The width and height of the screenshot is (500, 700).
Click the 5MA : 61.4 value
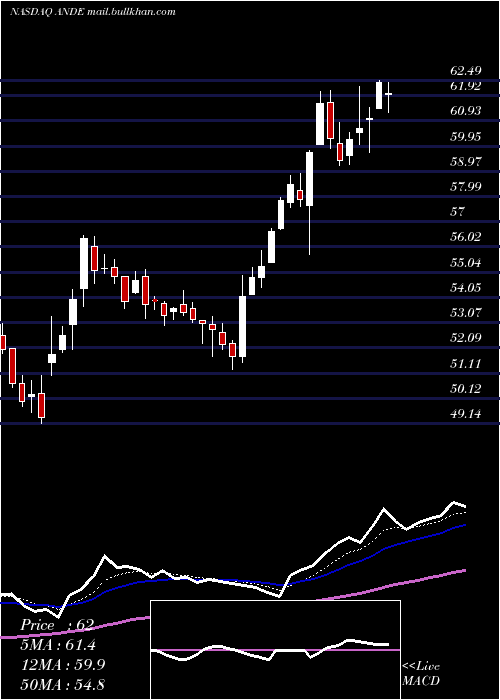58,645
